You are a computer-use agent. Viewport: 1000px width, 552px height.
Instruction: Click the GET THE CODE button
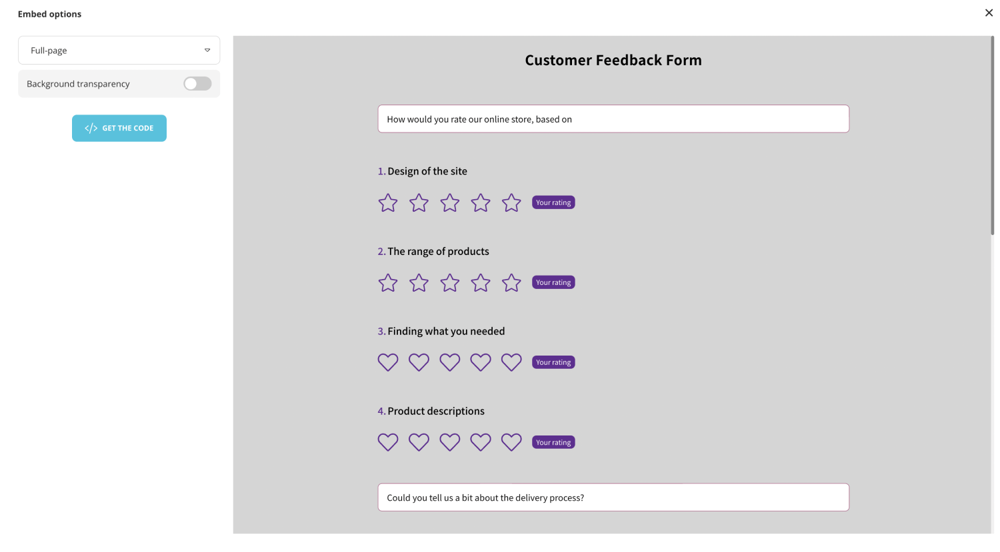point(119,128)
